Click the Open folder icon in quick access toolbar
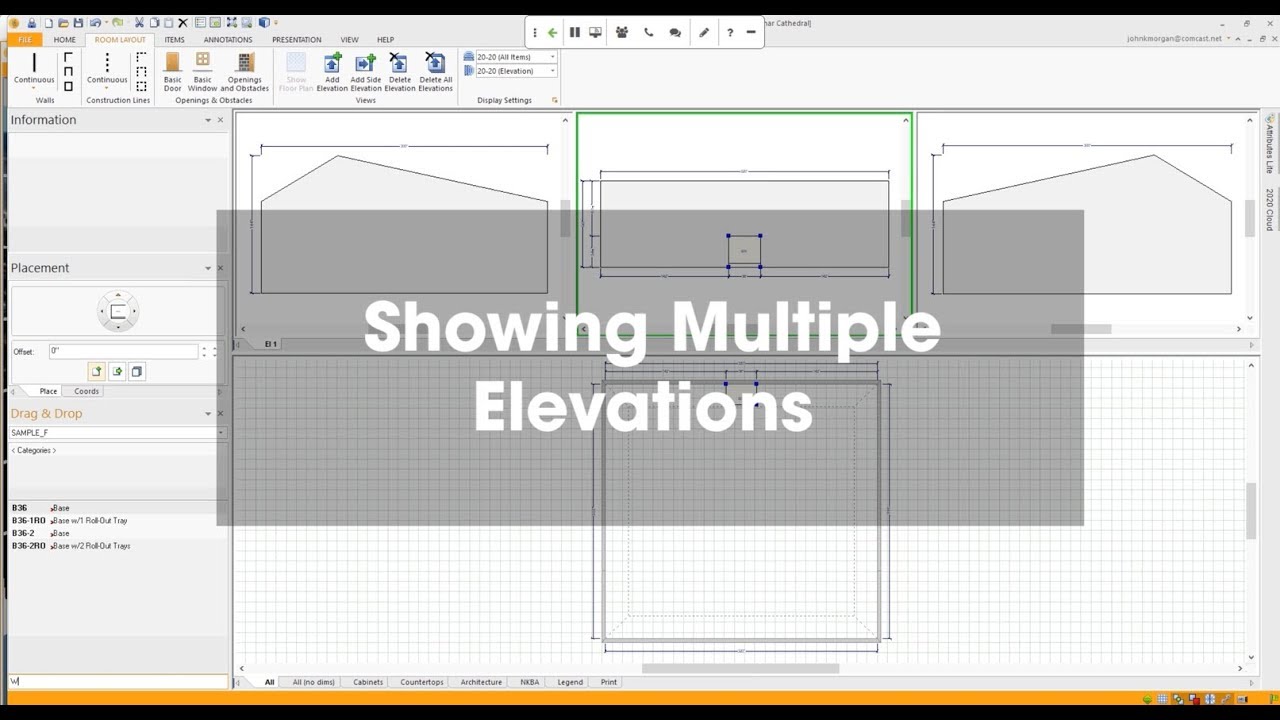Viewport: 1280px width, 720px height. (x=63, y=22)
